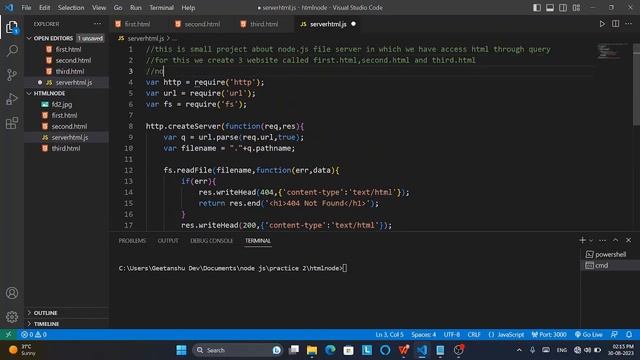The width and height of the screenshot is (640, 360).
Task: Maximize the terminal panel size chevron
Action: point(616,240)
